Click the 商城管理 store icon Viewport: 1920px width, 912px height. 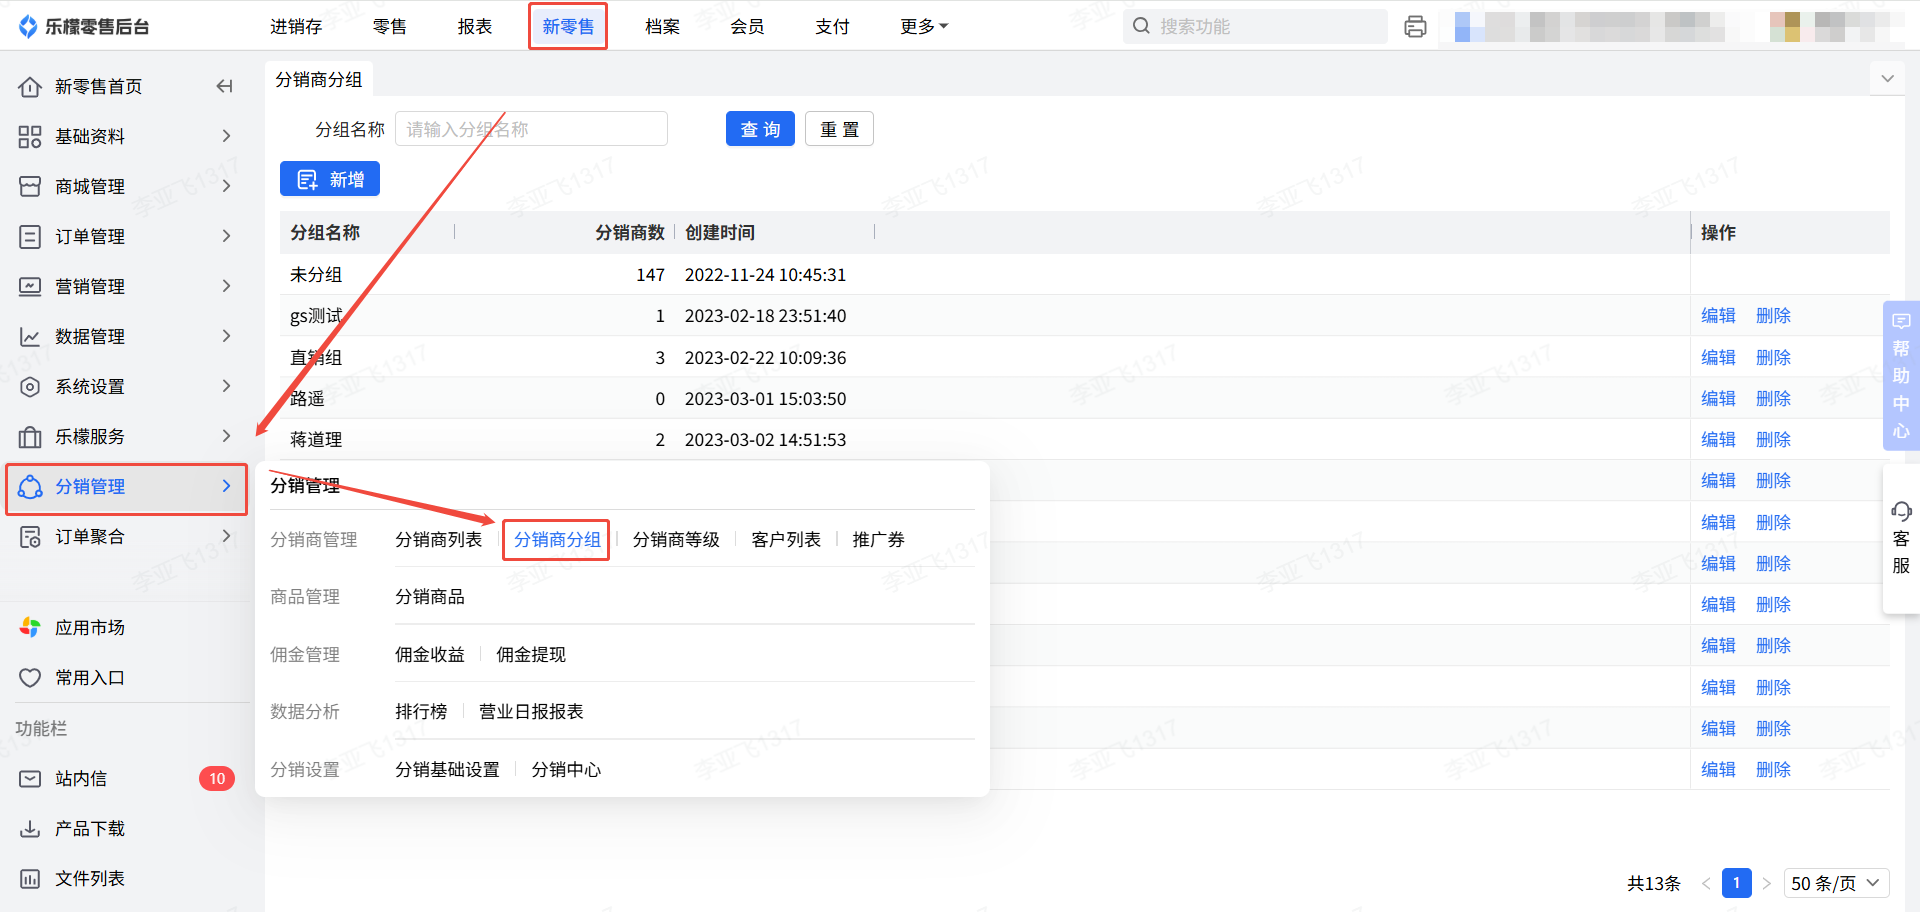[30, 187]
